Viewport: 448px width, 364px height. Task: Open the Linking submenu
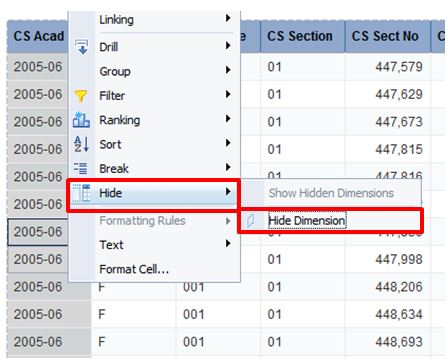[154, 19]
